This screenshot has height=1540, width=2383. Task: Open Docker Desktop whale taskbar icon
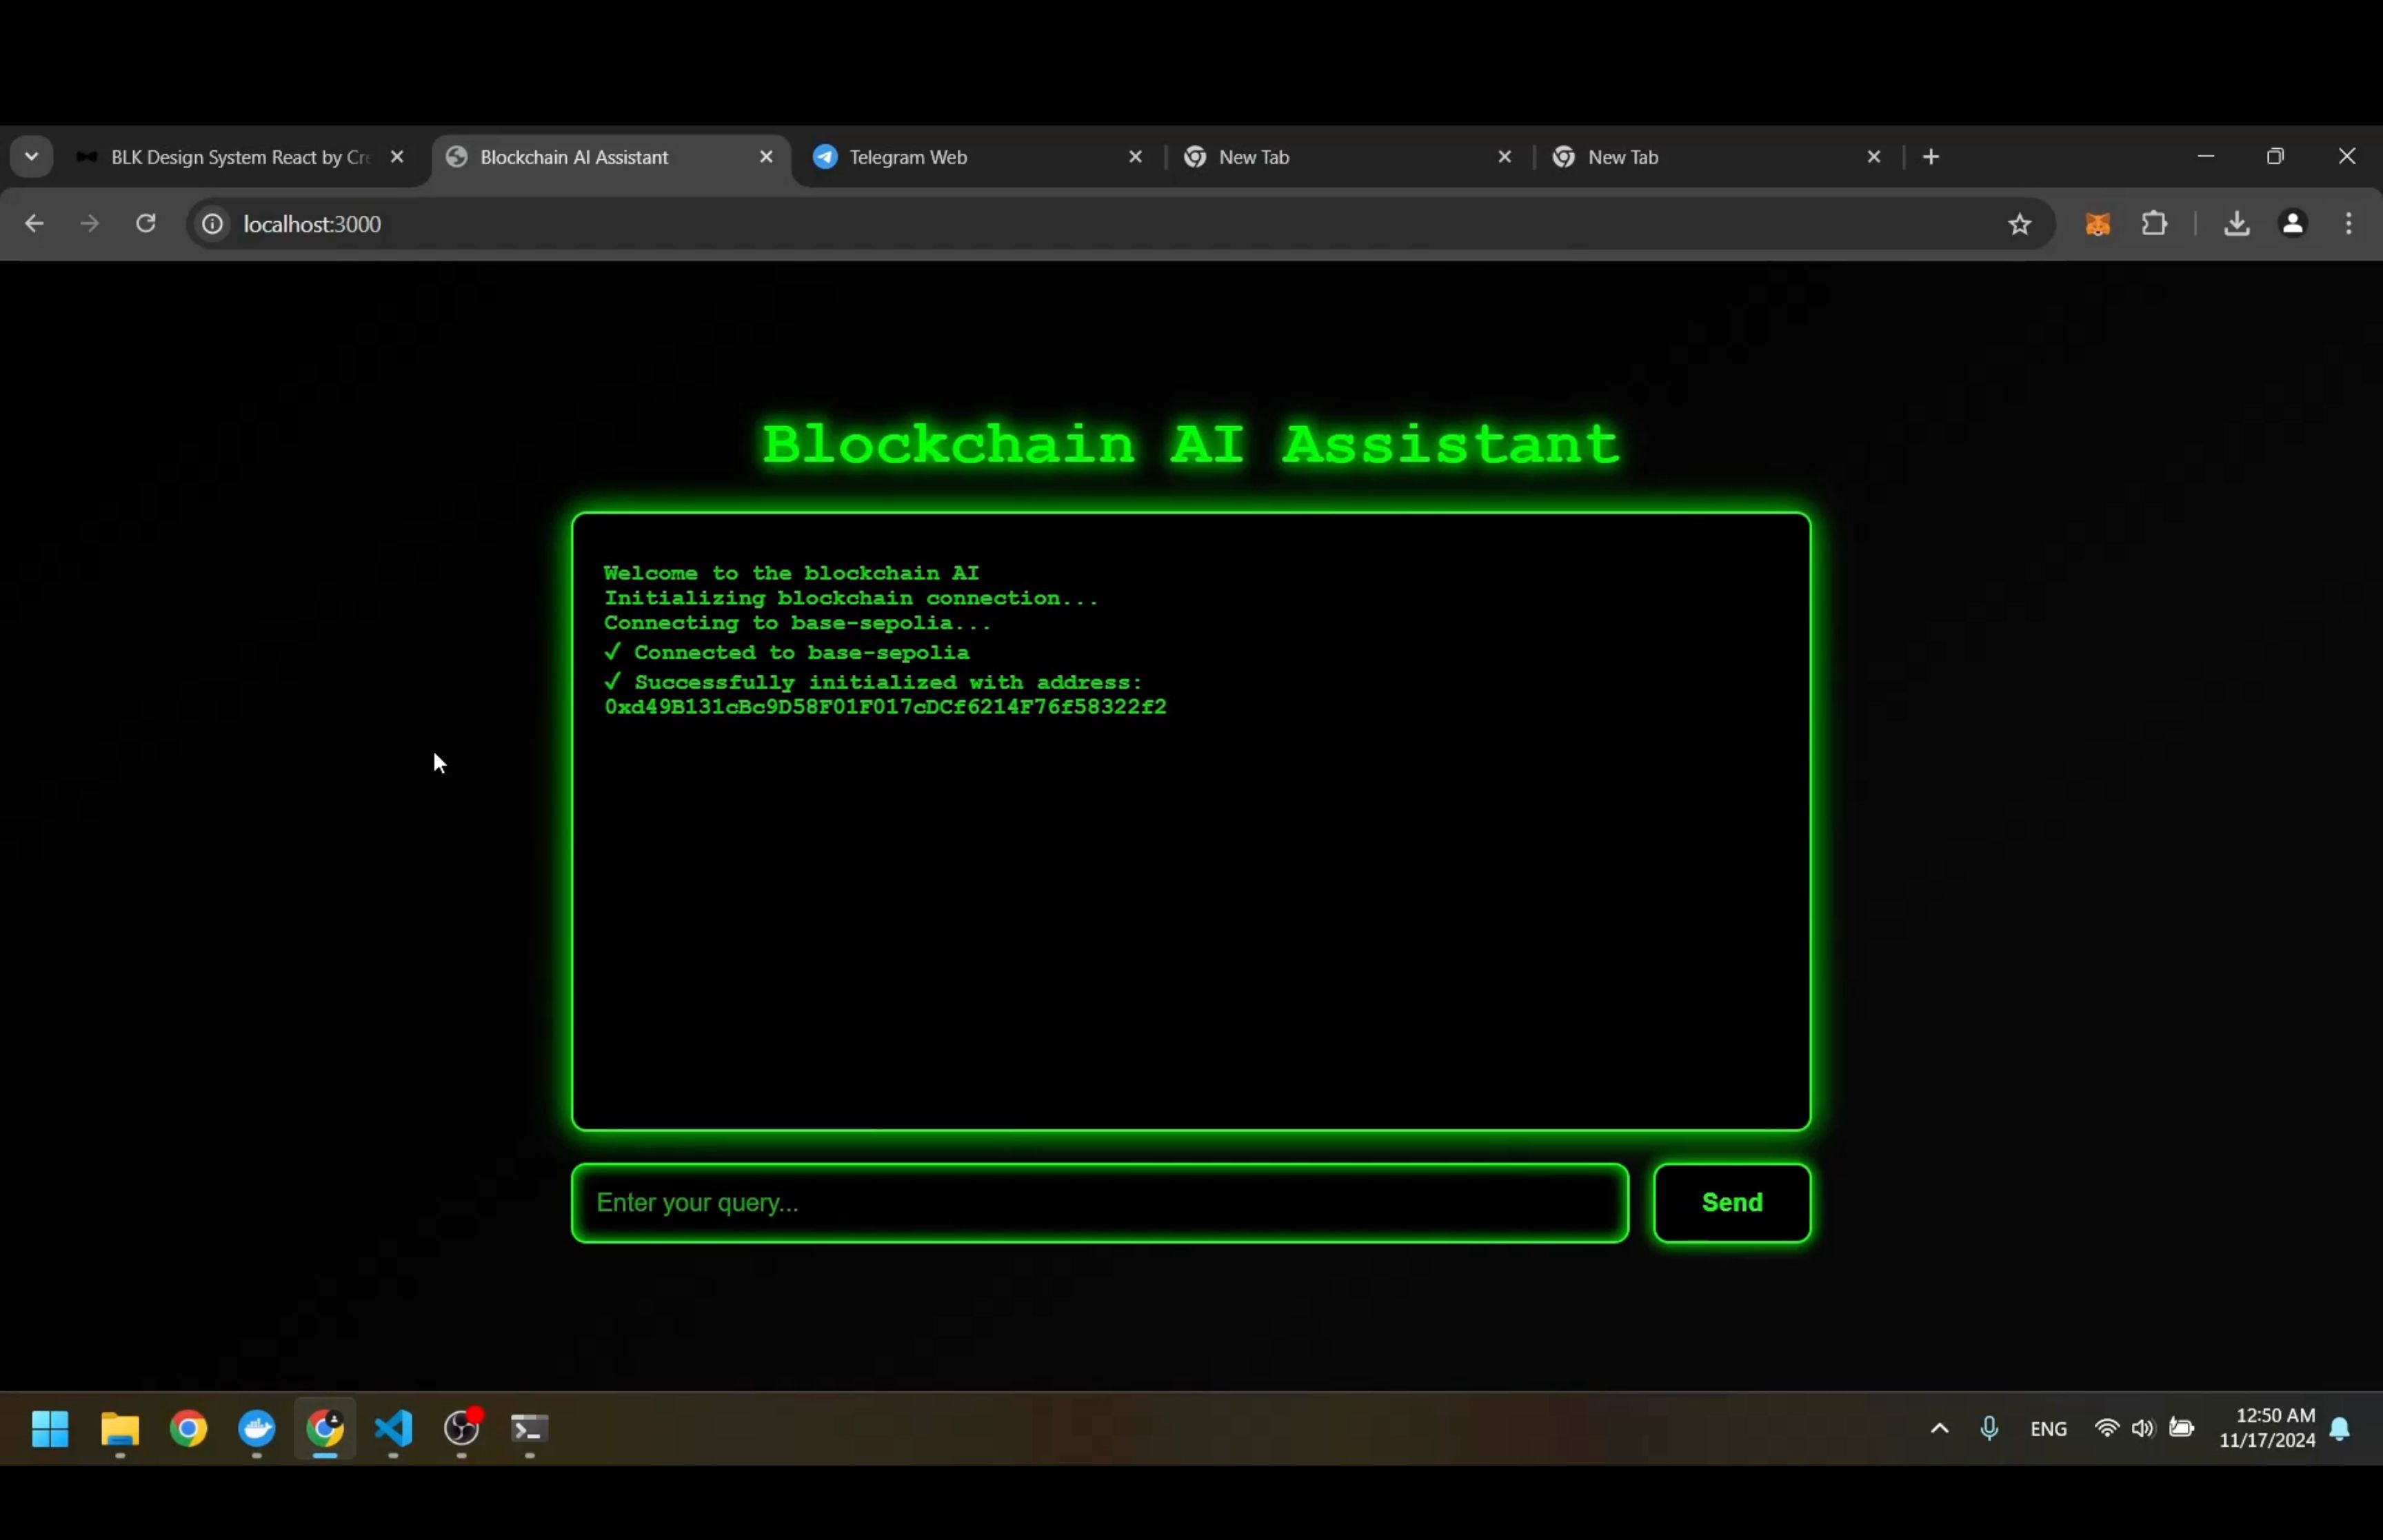tap(257, 1429)
